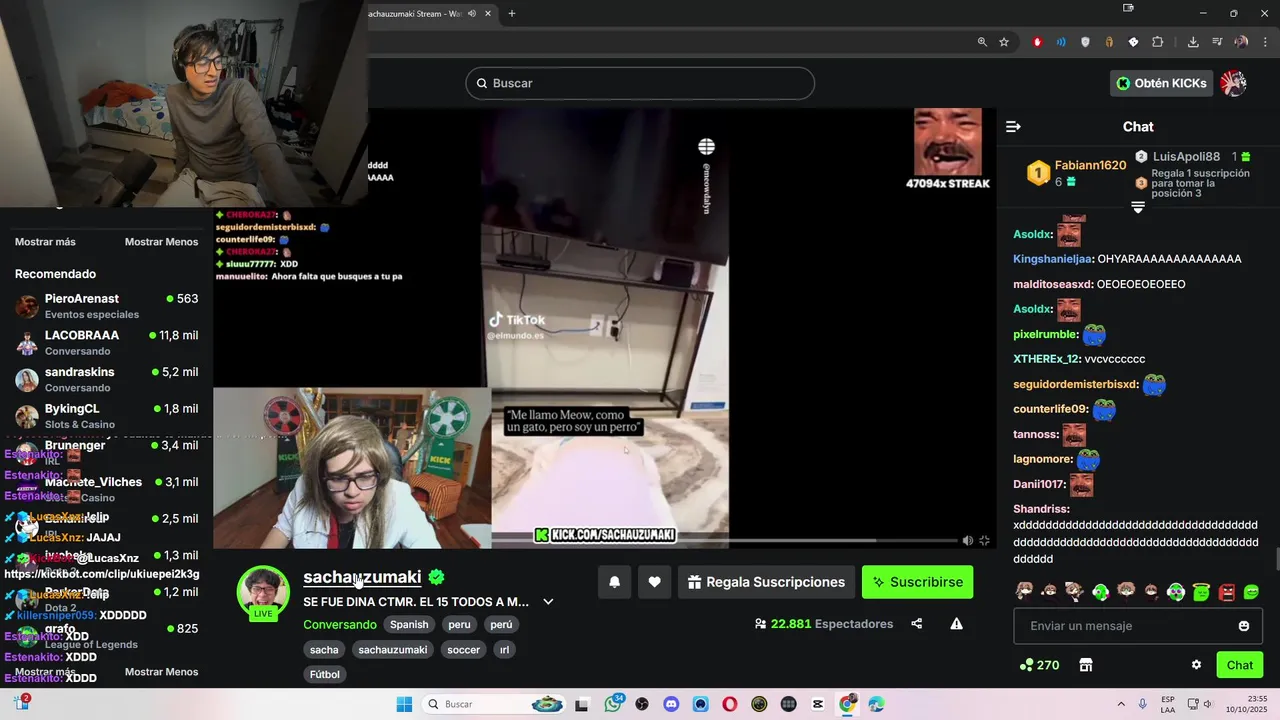Open Machete_Vilches recommended channel
The height and width of the screenshot is (720, 1280).
click(x=106, y=489)
